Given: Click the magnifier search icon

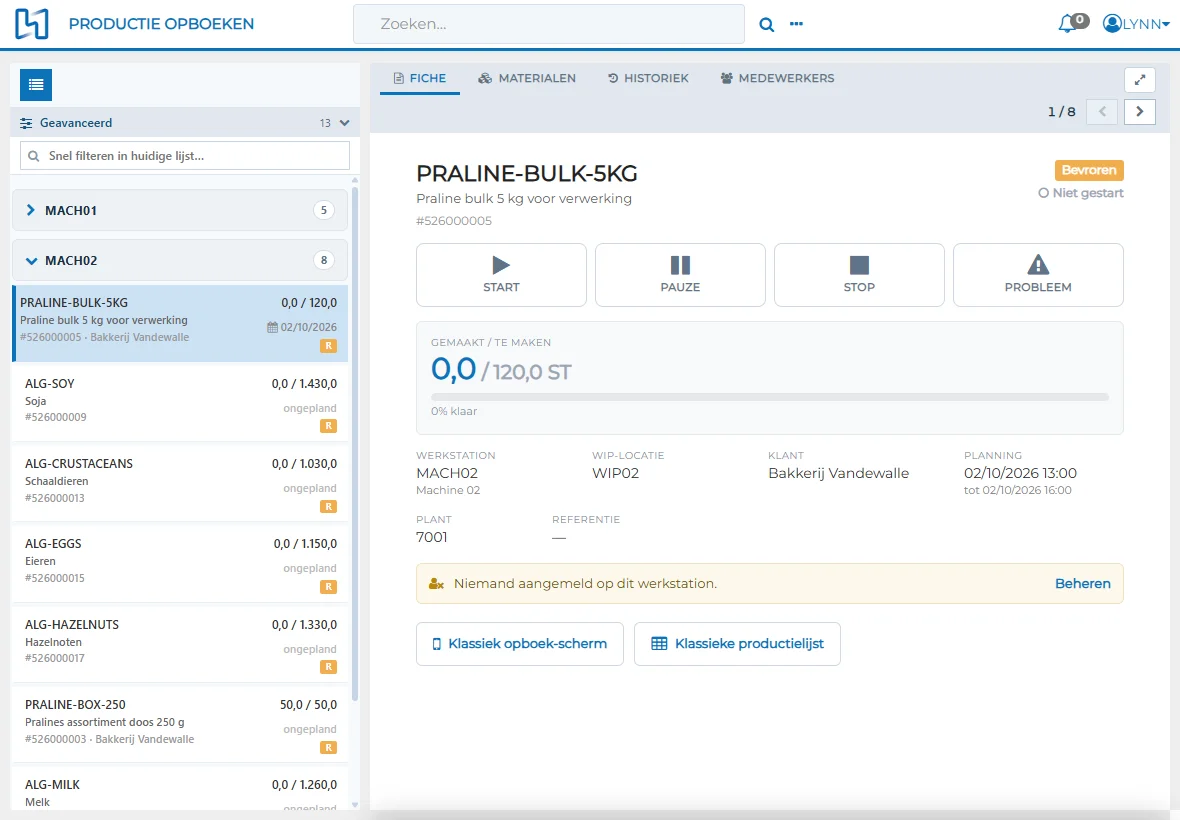Looking at the screenshot, I should (x=766, y=24).
